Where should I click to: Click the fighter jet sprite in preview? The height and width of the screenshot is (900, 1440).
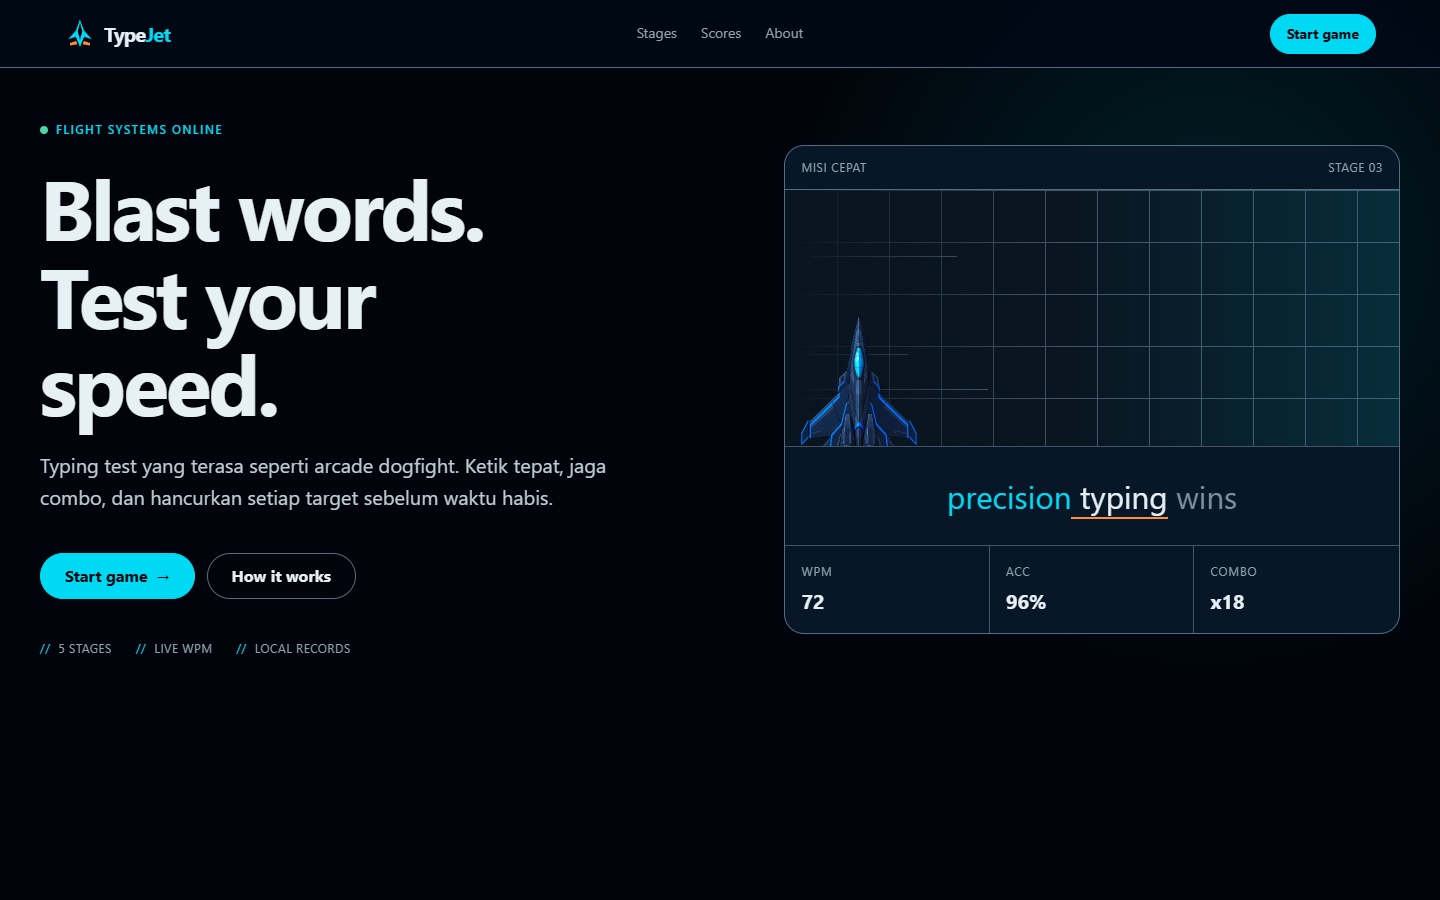tap(859, 382)
